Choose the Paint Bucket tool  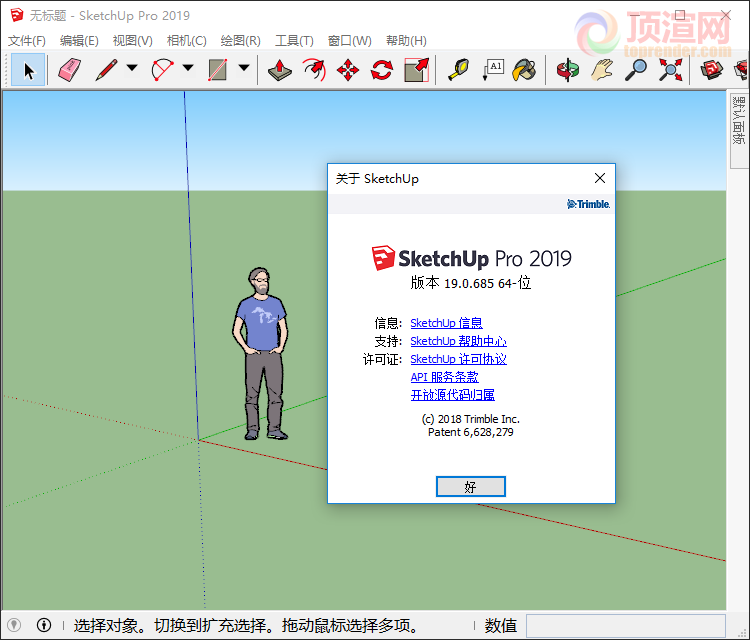524,70
